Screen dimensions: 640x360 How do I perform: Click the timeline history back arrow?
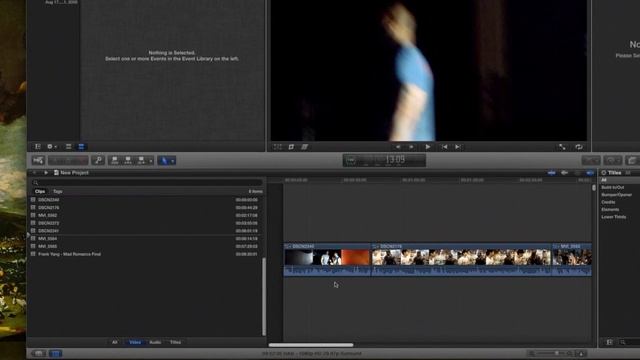[x=34, y=173]
